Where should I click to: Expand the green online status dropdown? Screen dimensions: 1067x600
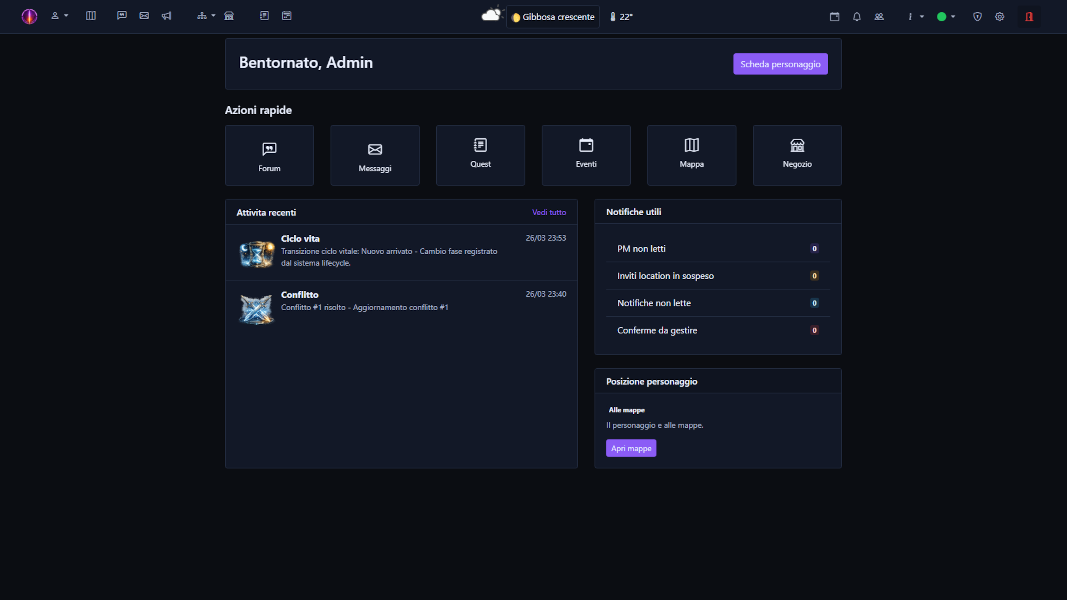point(946,17)
